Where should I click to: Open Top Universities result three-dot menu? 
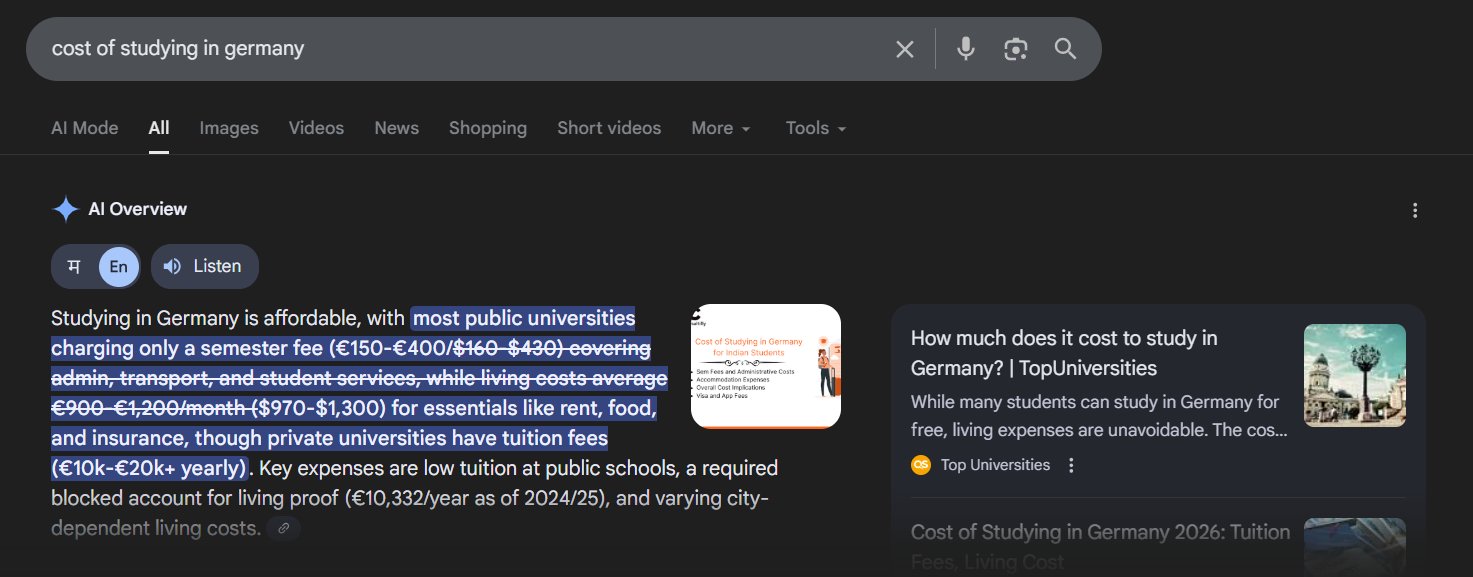coord(1071,465)
